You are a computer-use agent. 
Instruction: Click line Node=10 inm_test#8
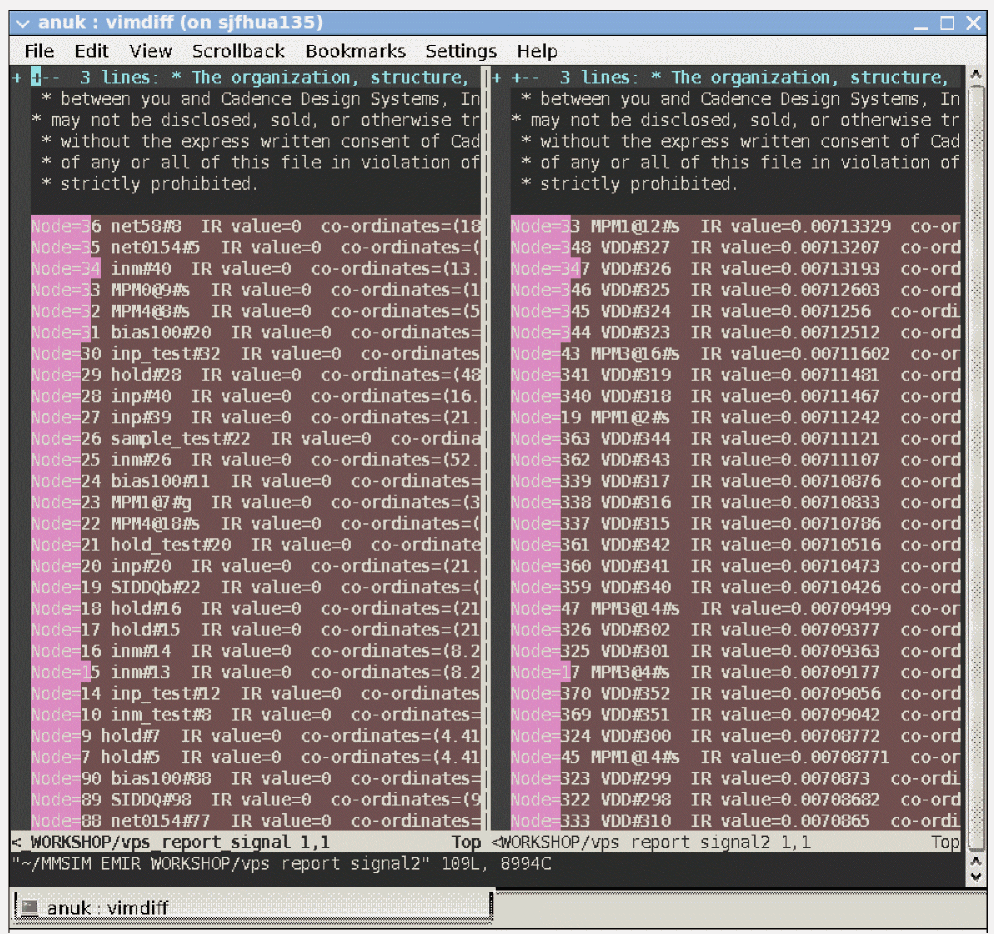pyautogui.click(x=257, y=715)
